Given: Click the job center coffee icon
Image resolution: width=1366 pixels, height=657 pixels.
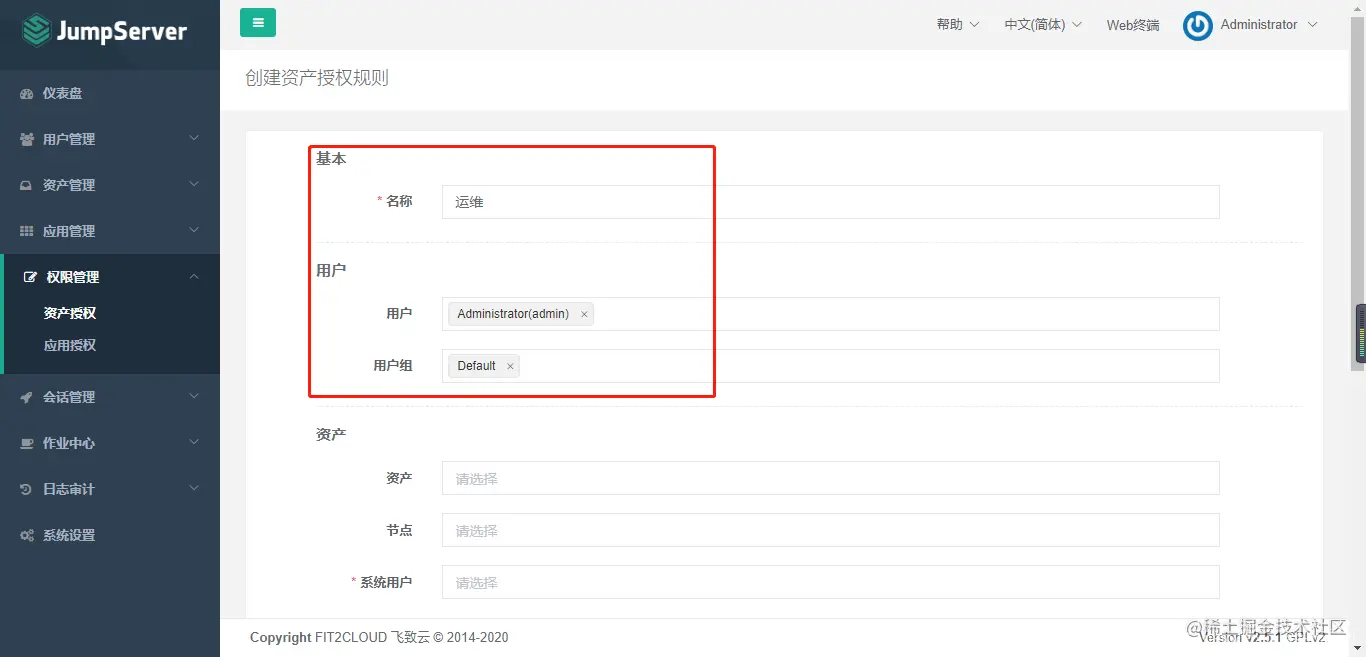Looking at the screenshot, I should [27, 443].
